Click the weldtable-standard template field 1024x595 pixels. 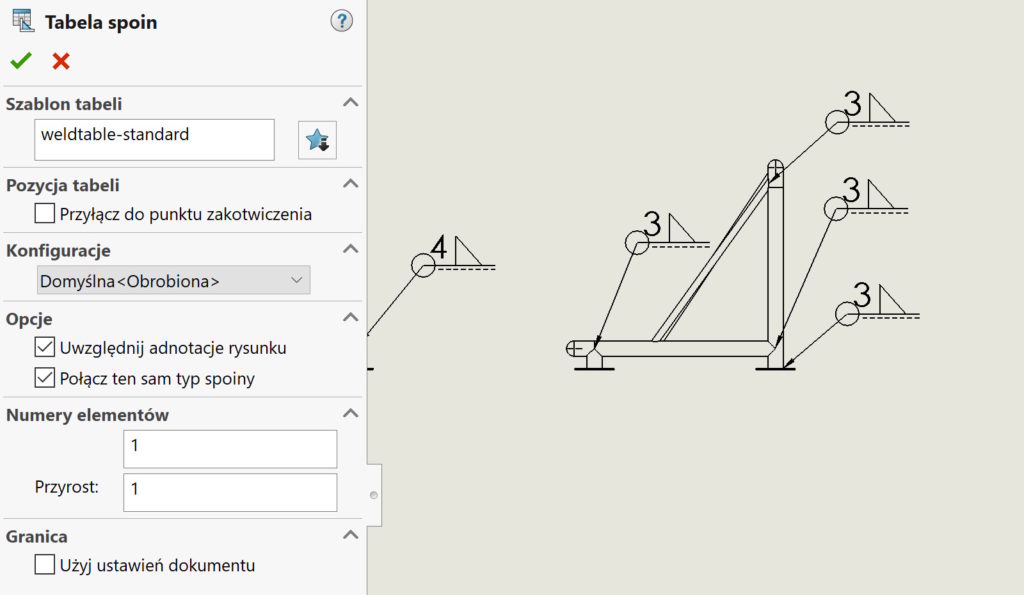pos(154,140)
